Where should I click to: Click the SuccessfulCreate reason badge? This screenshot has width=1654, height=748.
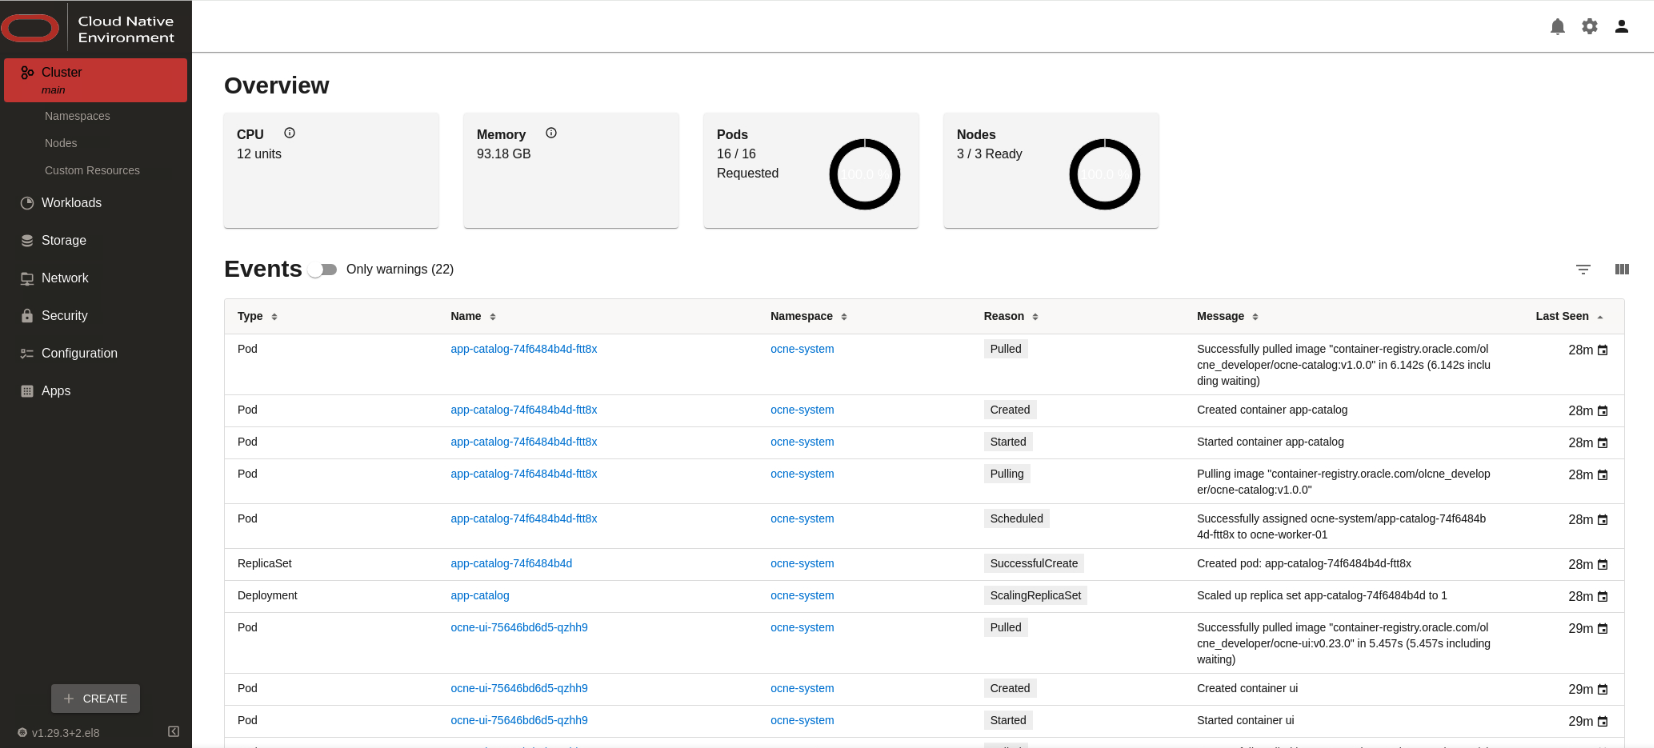[x=1034, y=564]
